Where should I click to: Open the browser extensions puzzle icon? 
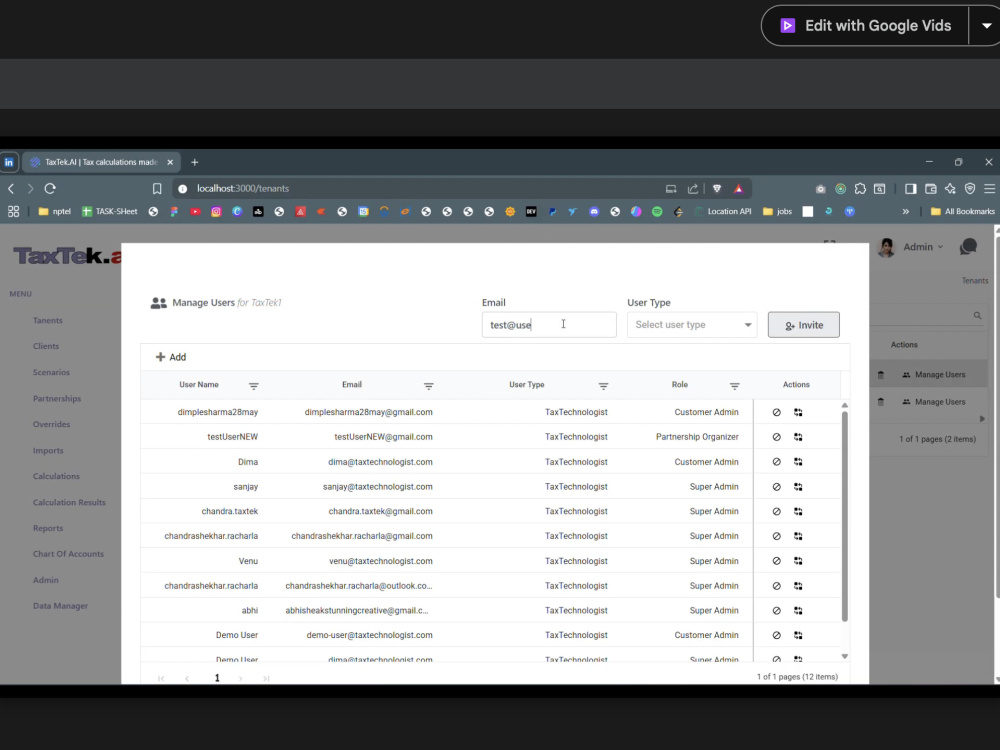860,189
